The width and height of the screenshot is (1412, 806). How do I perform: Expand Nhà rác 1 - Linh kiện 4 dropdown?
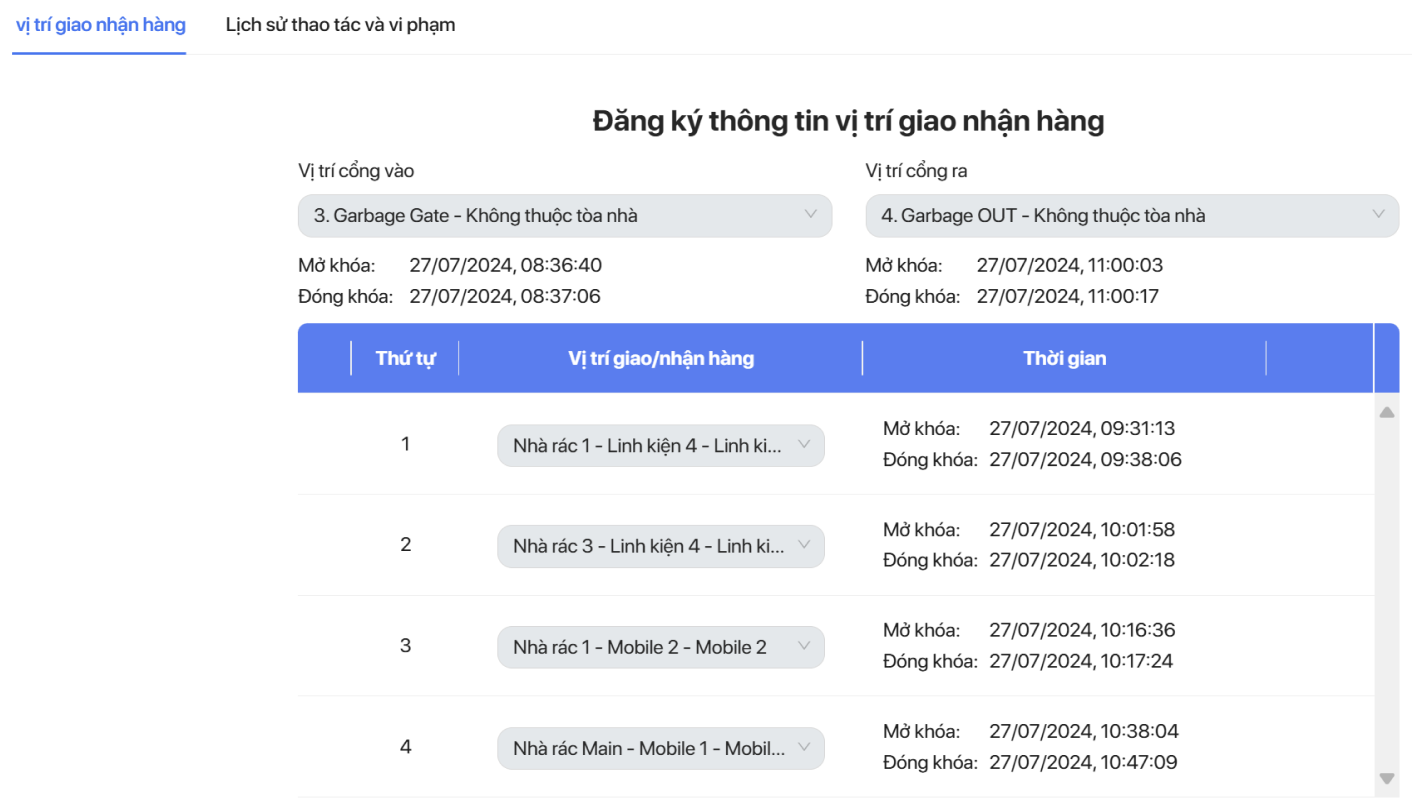[660, 446]
